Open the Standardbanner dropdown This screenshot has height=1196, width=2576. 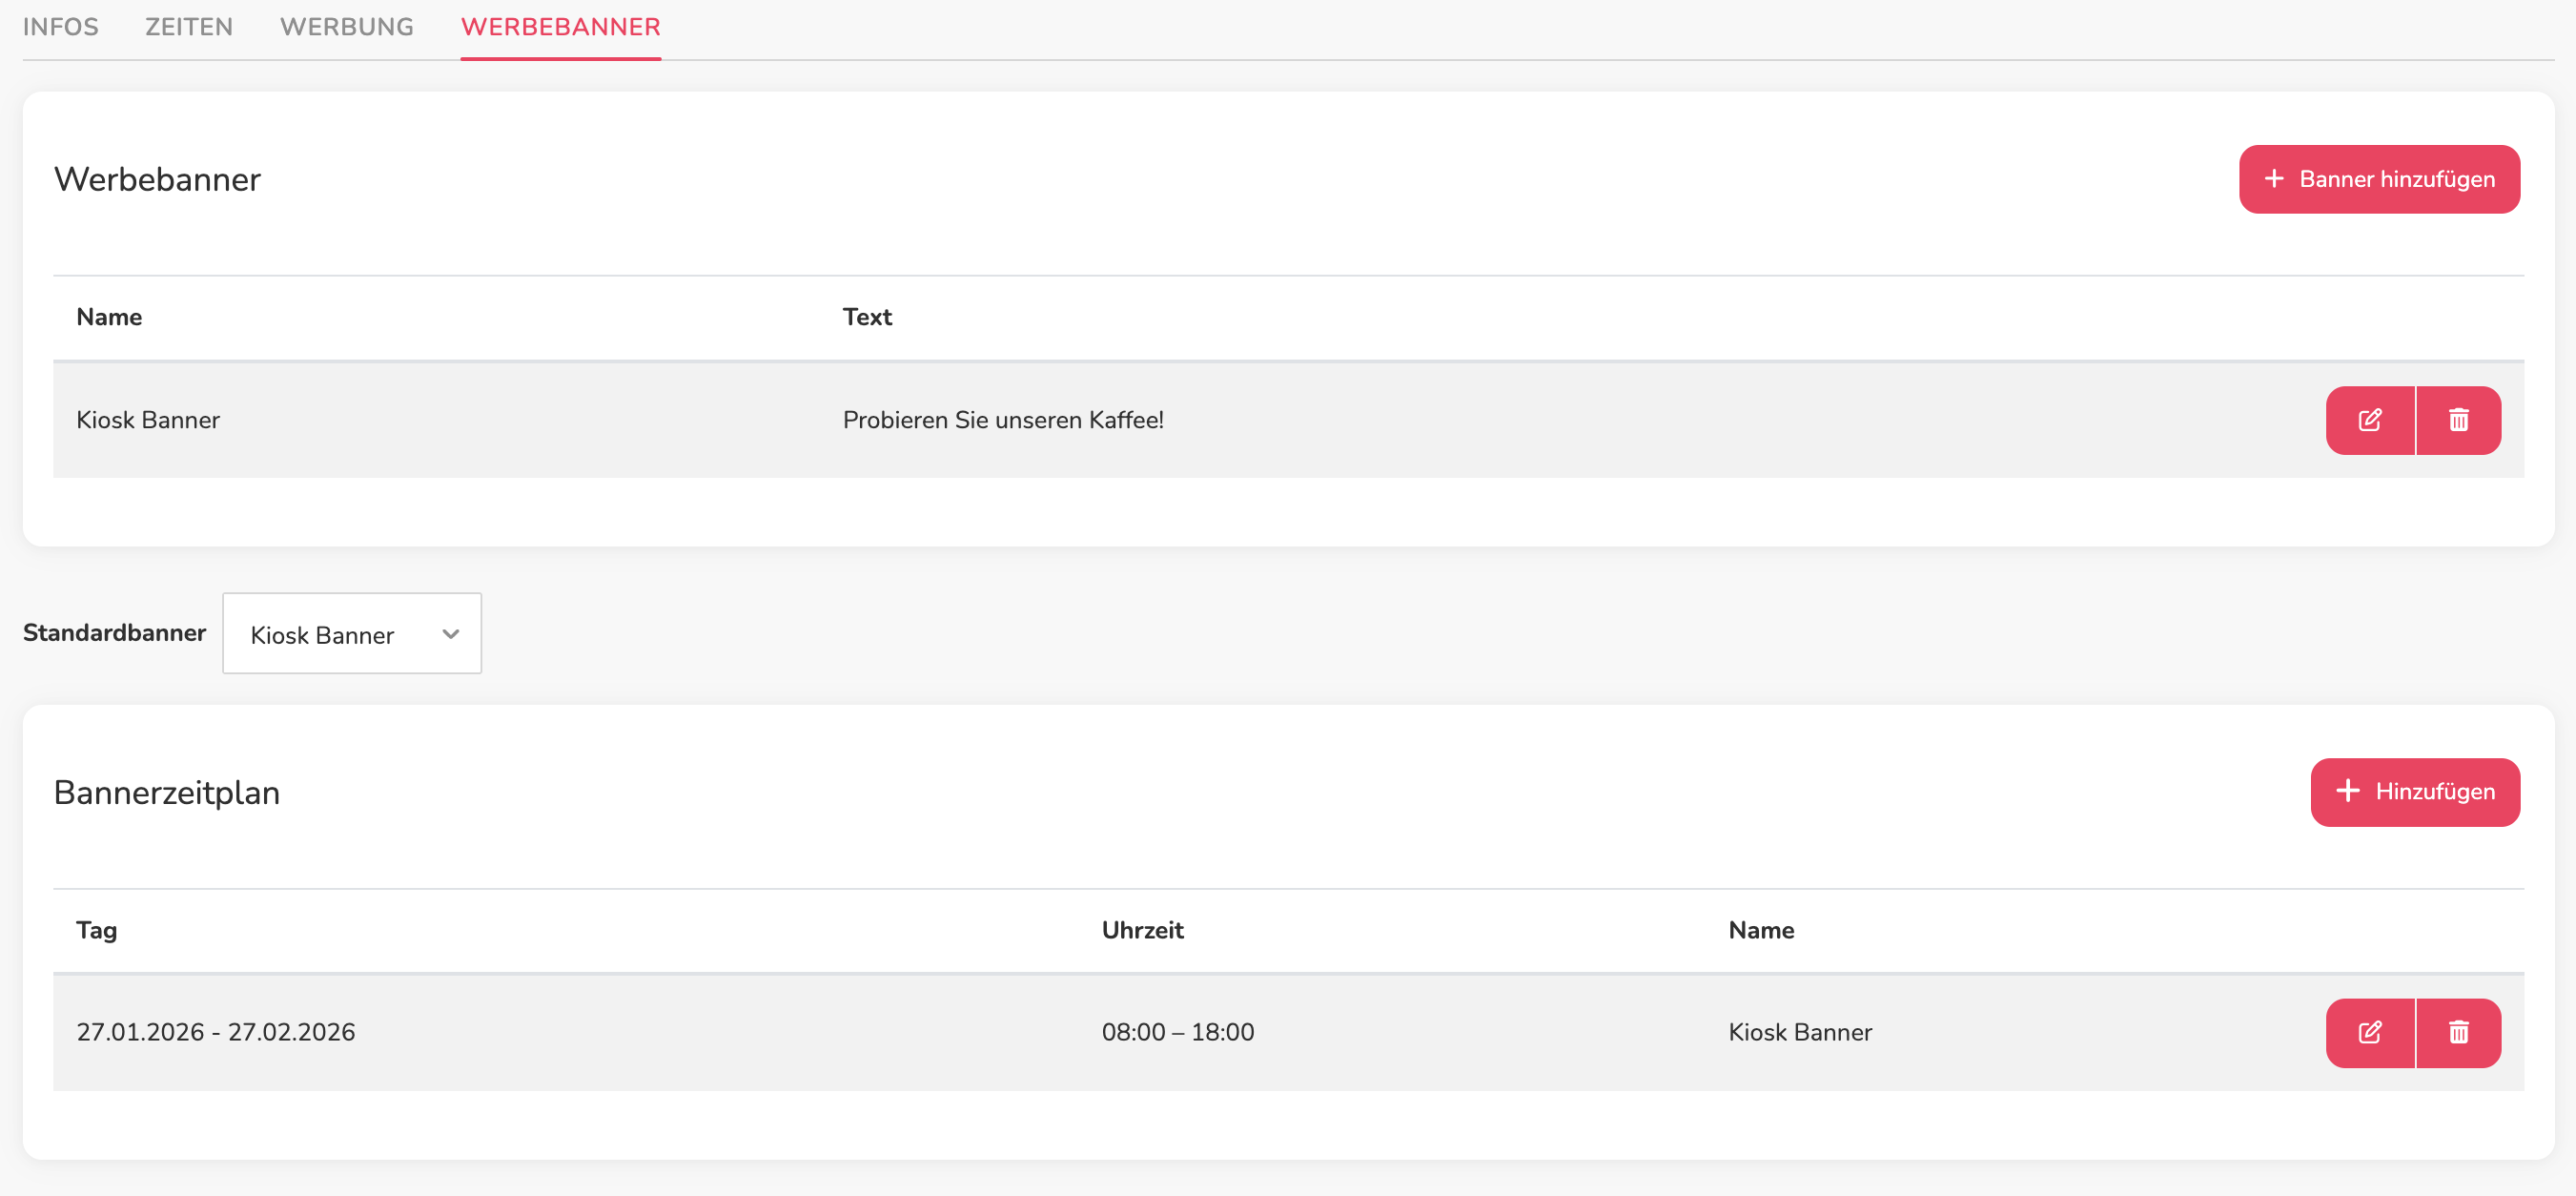[x=352, y=634]
